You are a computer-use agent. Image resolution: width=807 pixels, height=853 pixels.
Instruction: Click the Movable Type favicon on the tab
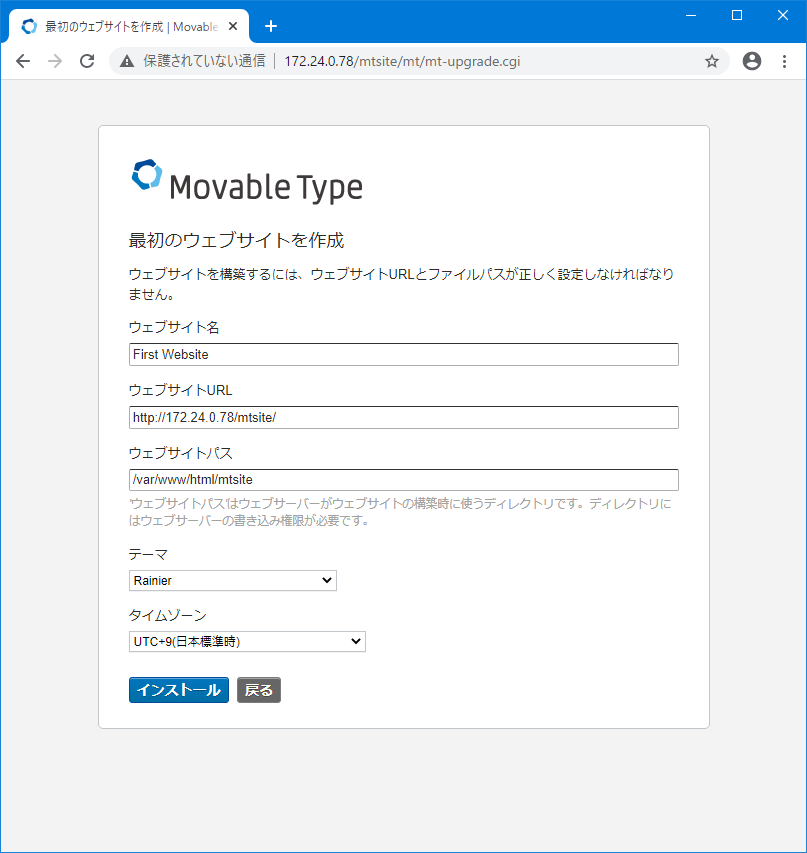coord(29,26)
